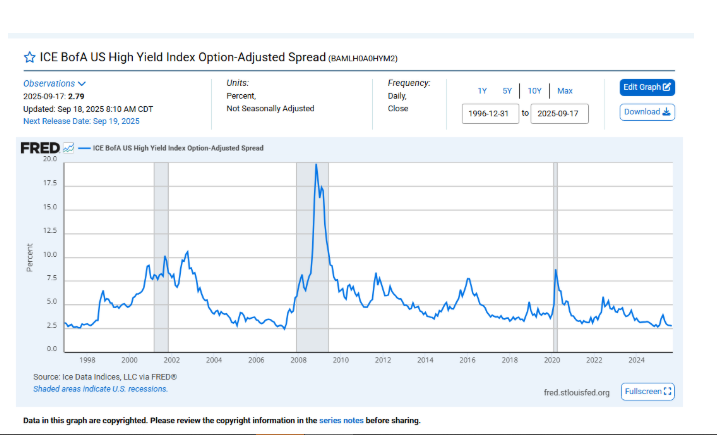This screenshot has width=717, height=435.
Task: Select the 5Y date range
Action: click(x=507, y=91)
